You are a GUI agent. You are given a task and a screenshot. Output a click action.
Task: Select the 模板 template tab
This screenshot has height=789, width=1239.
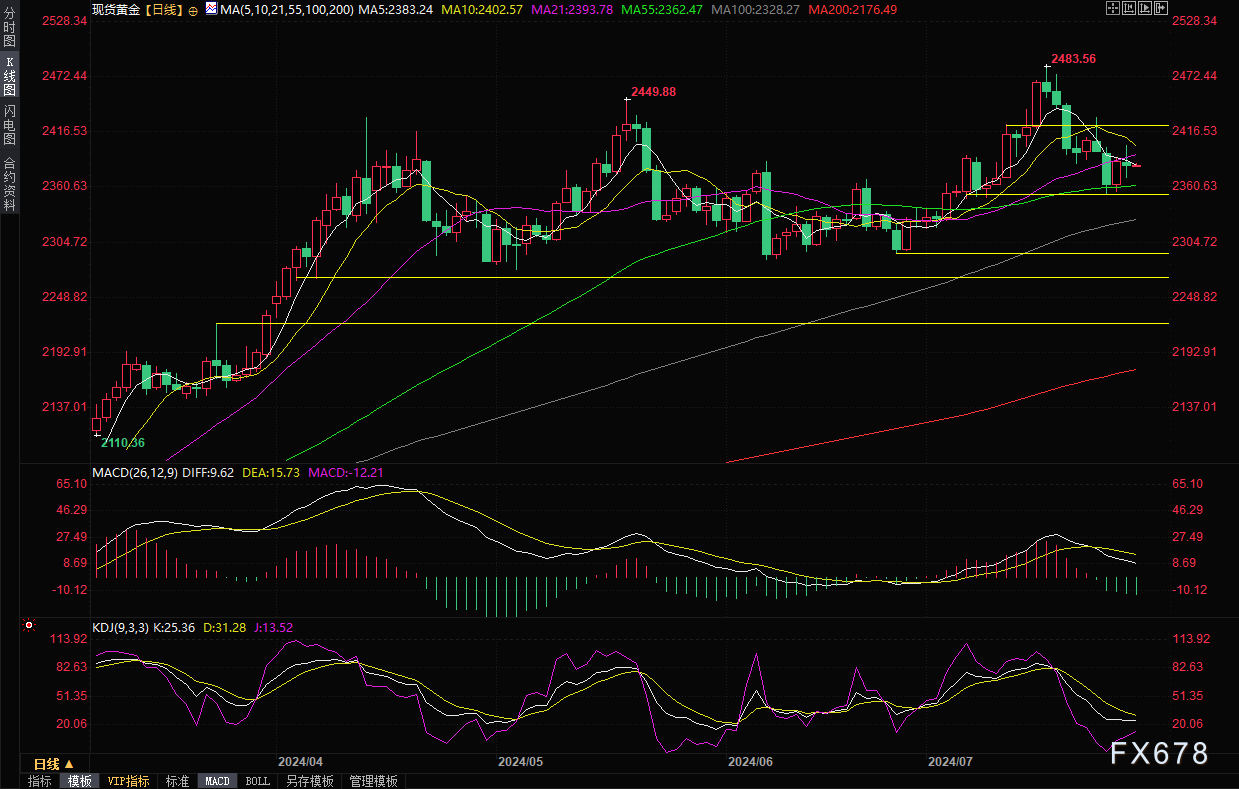click(79, 781)
